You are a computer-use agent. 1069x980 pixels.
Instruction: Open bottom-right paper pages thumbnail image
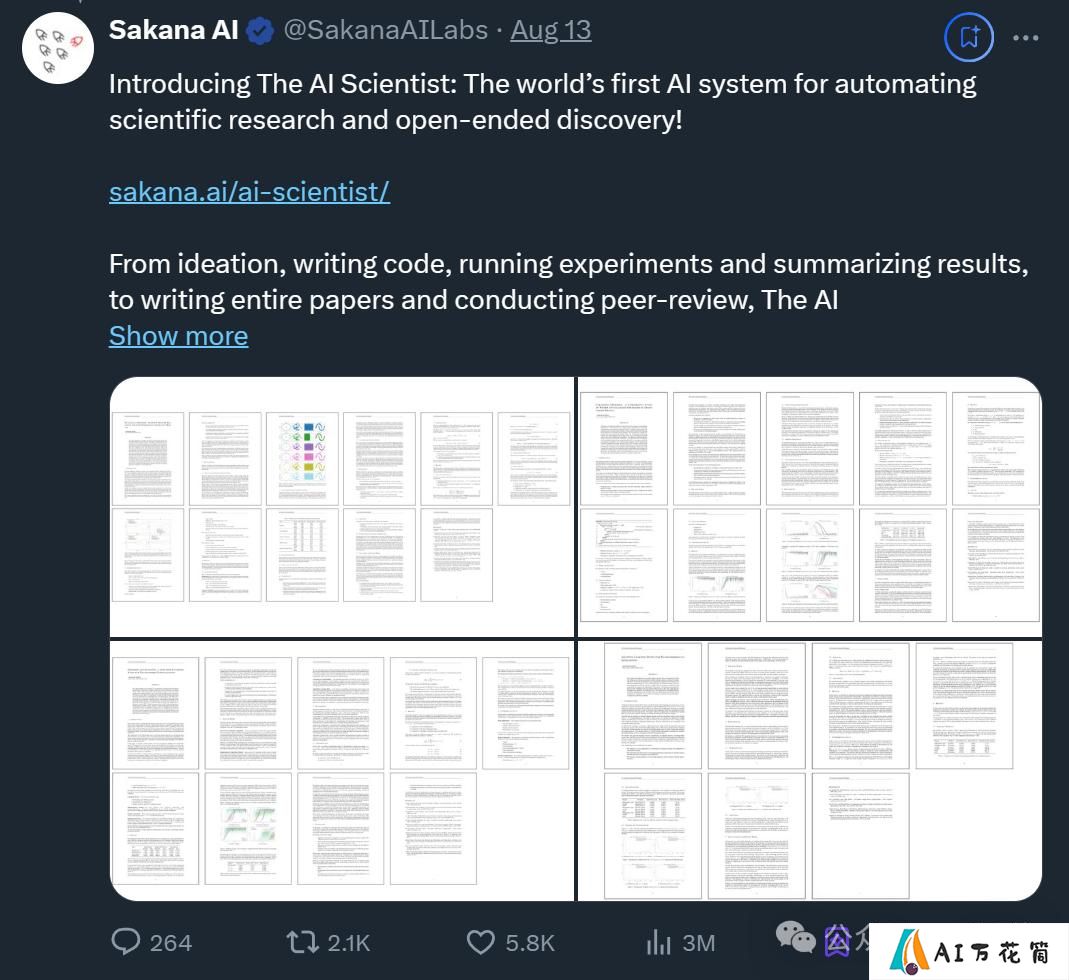pyautogui.click(x=810, y=771)
